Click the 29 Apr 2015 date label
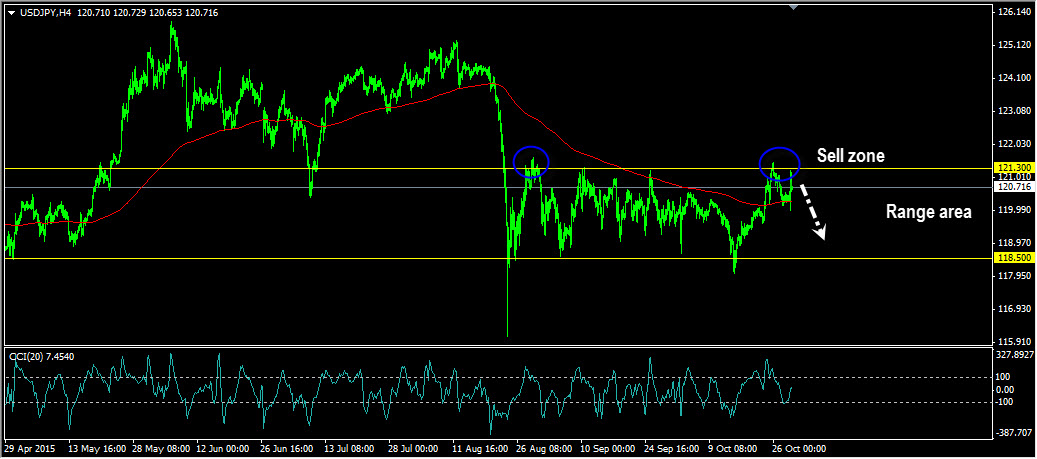 click(x=30, y=448)
